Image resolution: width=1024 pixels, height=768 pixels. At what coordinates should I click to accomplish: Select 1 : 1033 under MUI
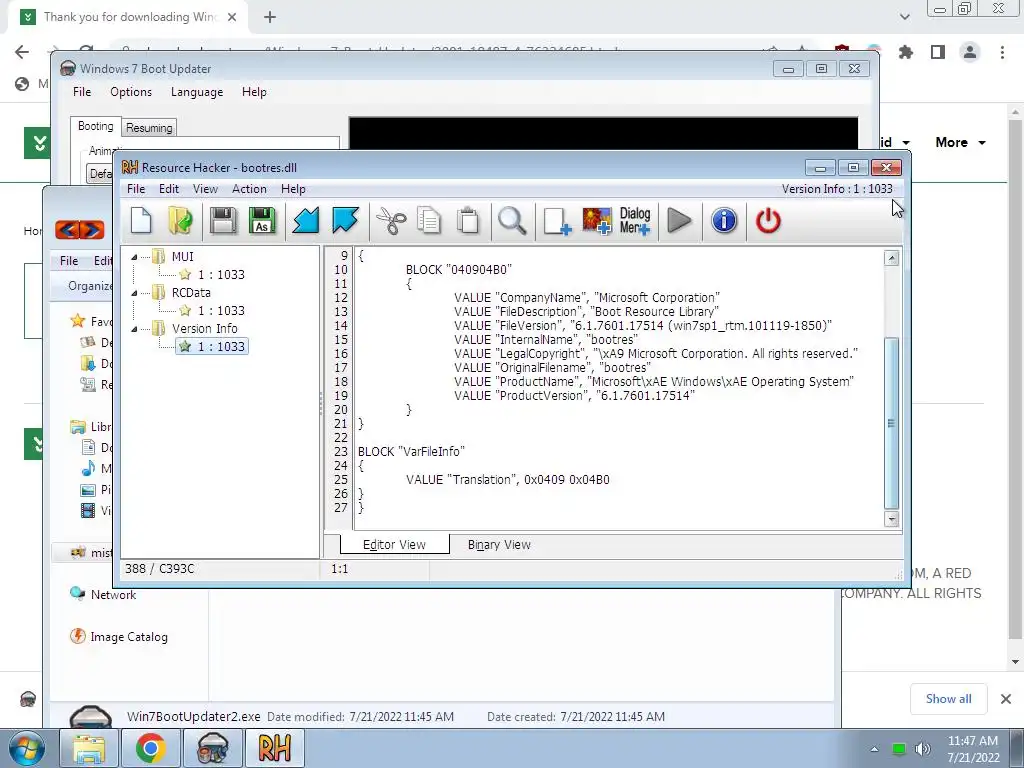point(212,275)
